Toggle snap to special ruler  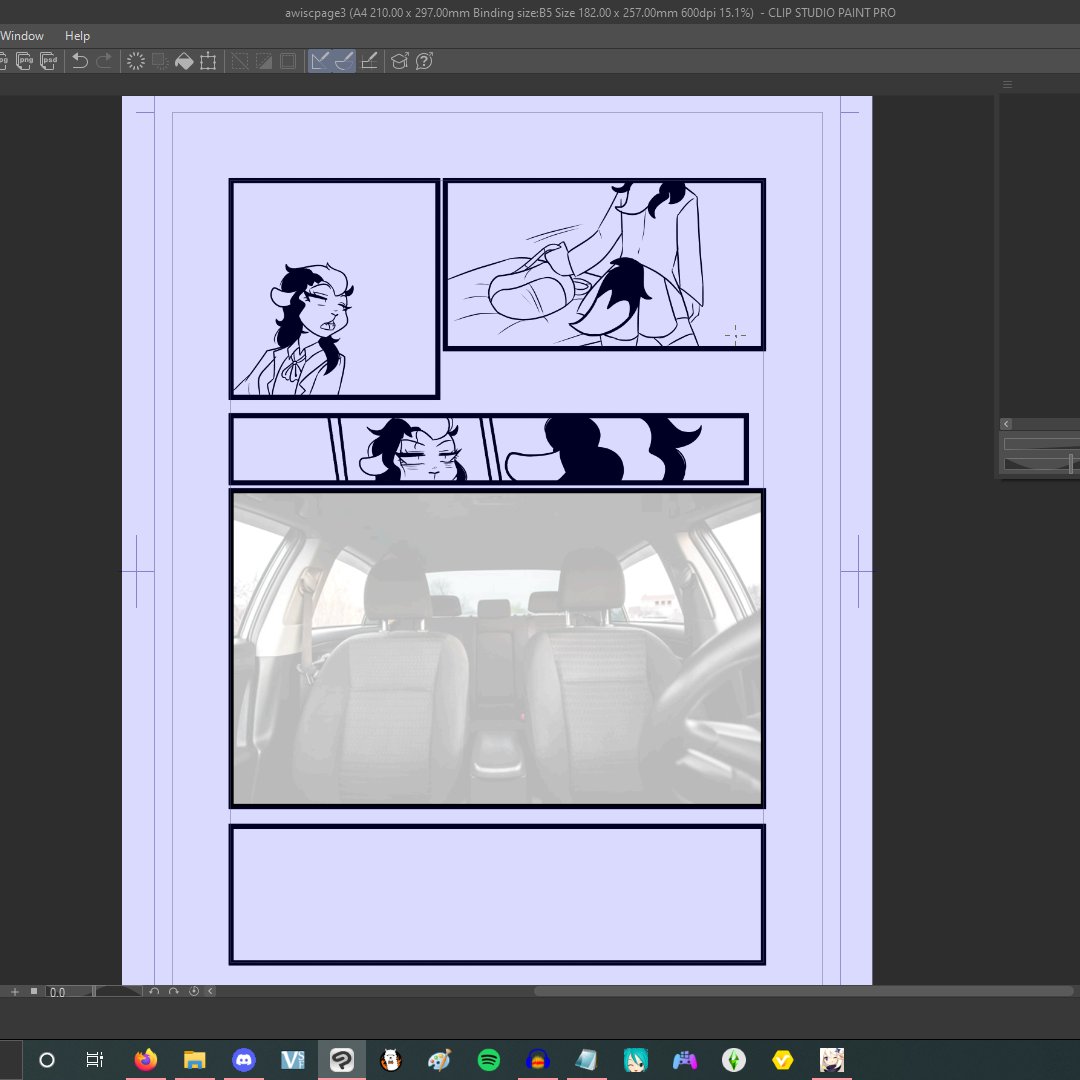(342, 61)
